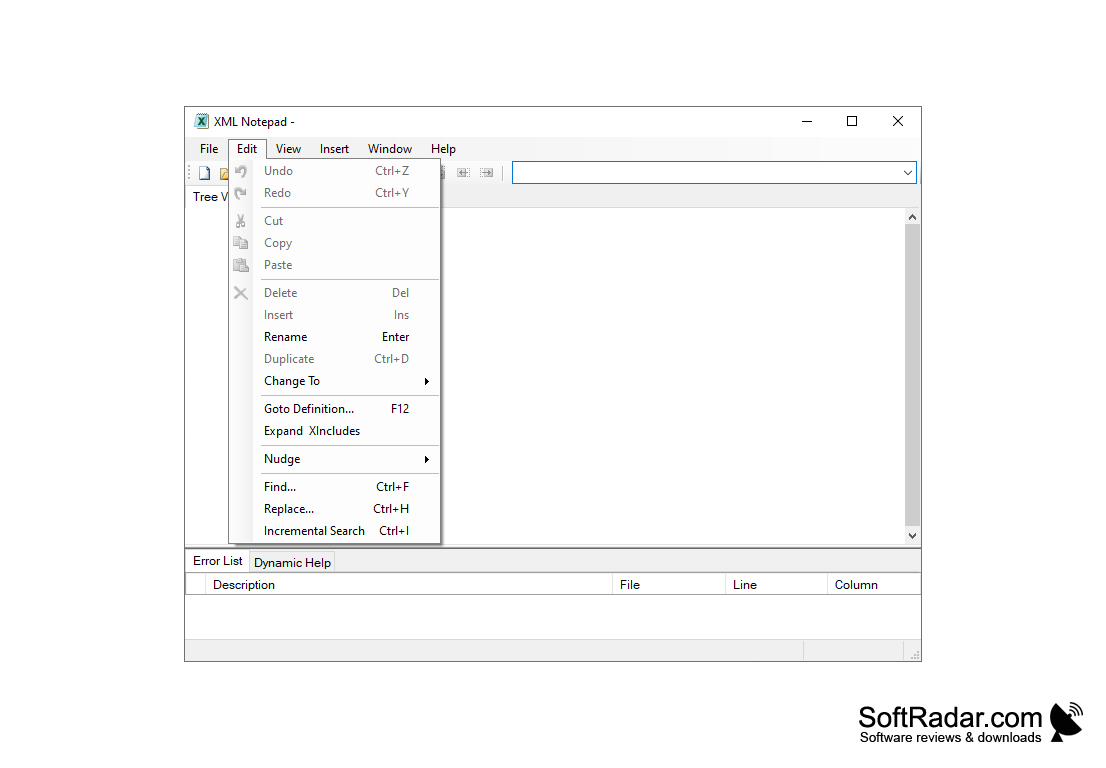
Task: Open the Insert menu
Action: (334, 149)
